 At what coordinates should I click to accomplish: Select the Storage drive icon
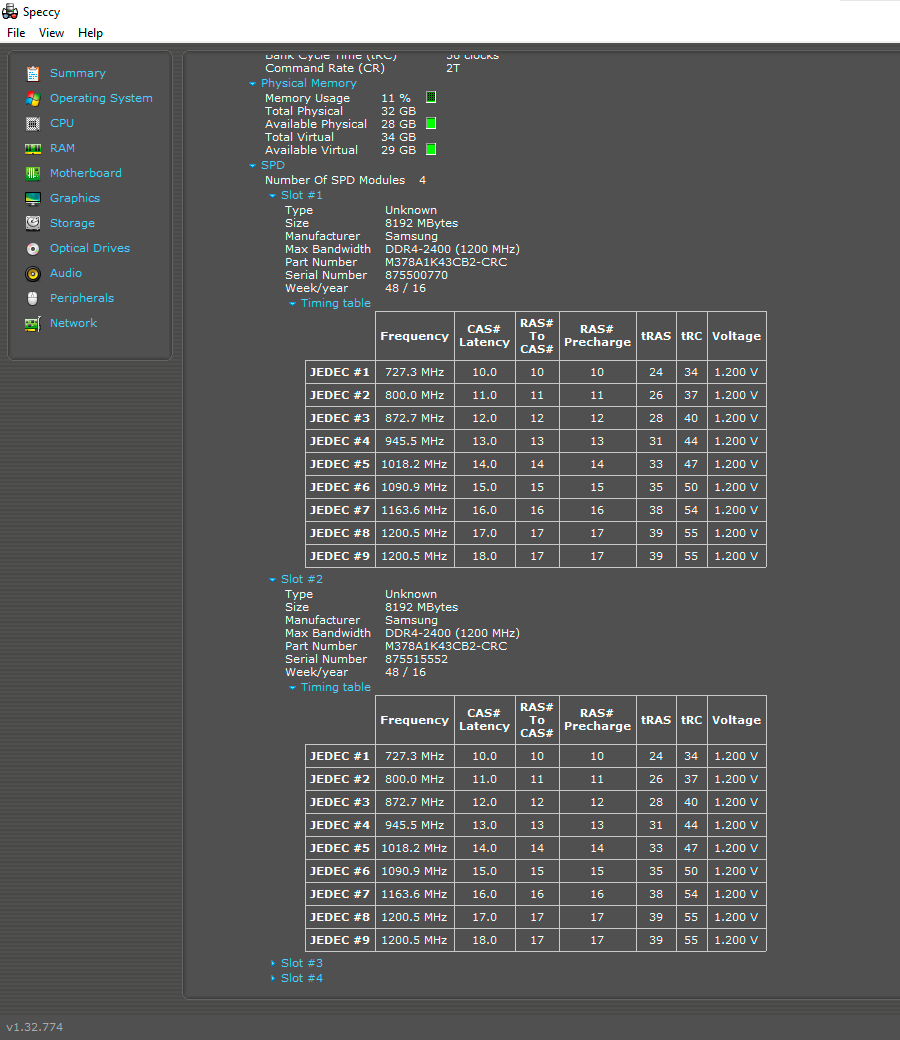coord(33,223)
